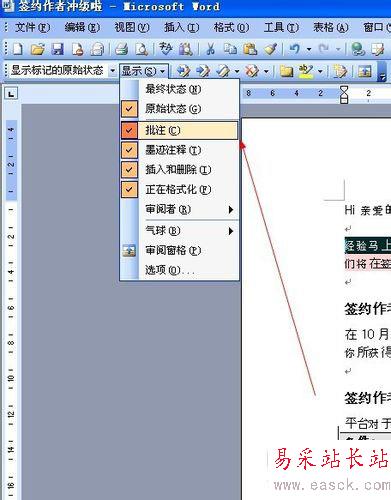Viewport: 391px width, 500px height.
Task: Copy selection using copy icon
Action: [x=230, y=49]
